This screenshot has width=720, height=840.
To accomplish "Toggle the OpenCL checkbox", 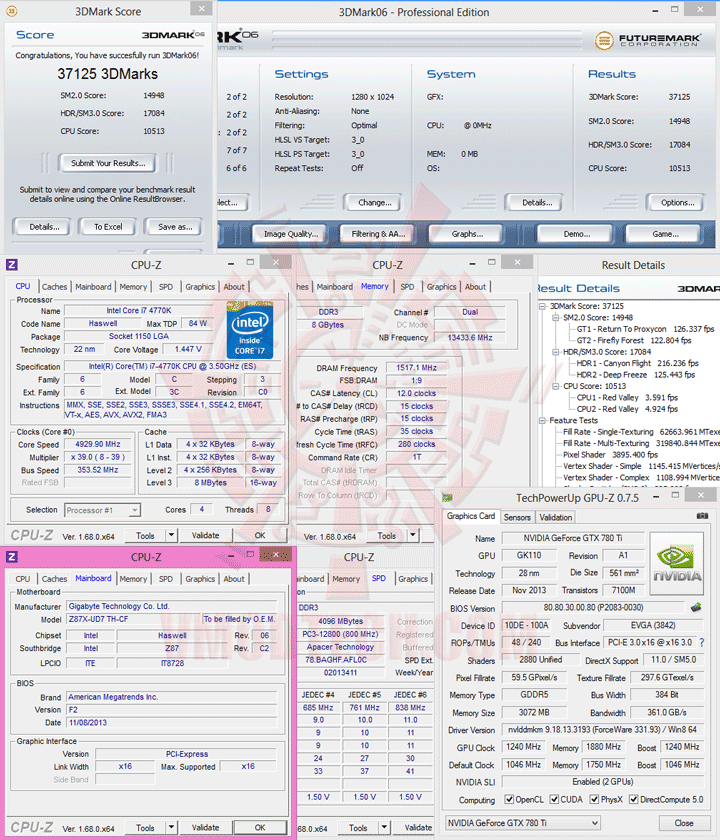I will coord(509,799).
